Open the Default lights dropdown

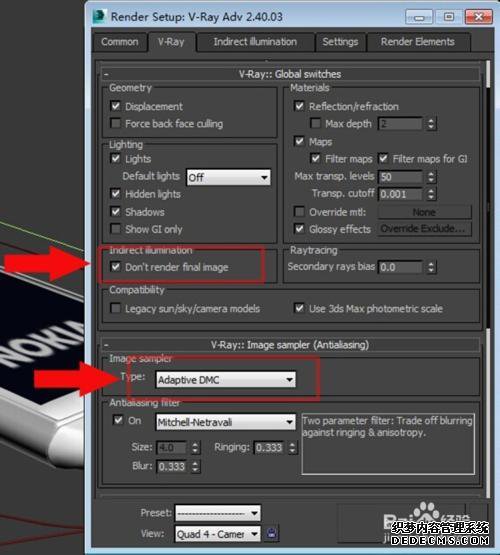pos(229,177)
